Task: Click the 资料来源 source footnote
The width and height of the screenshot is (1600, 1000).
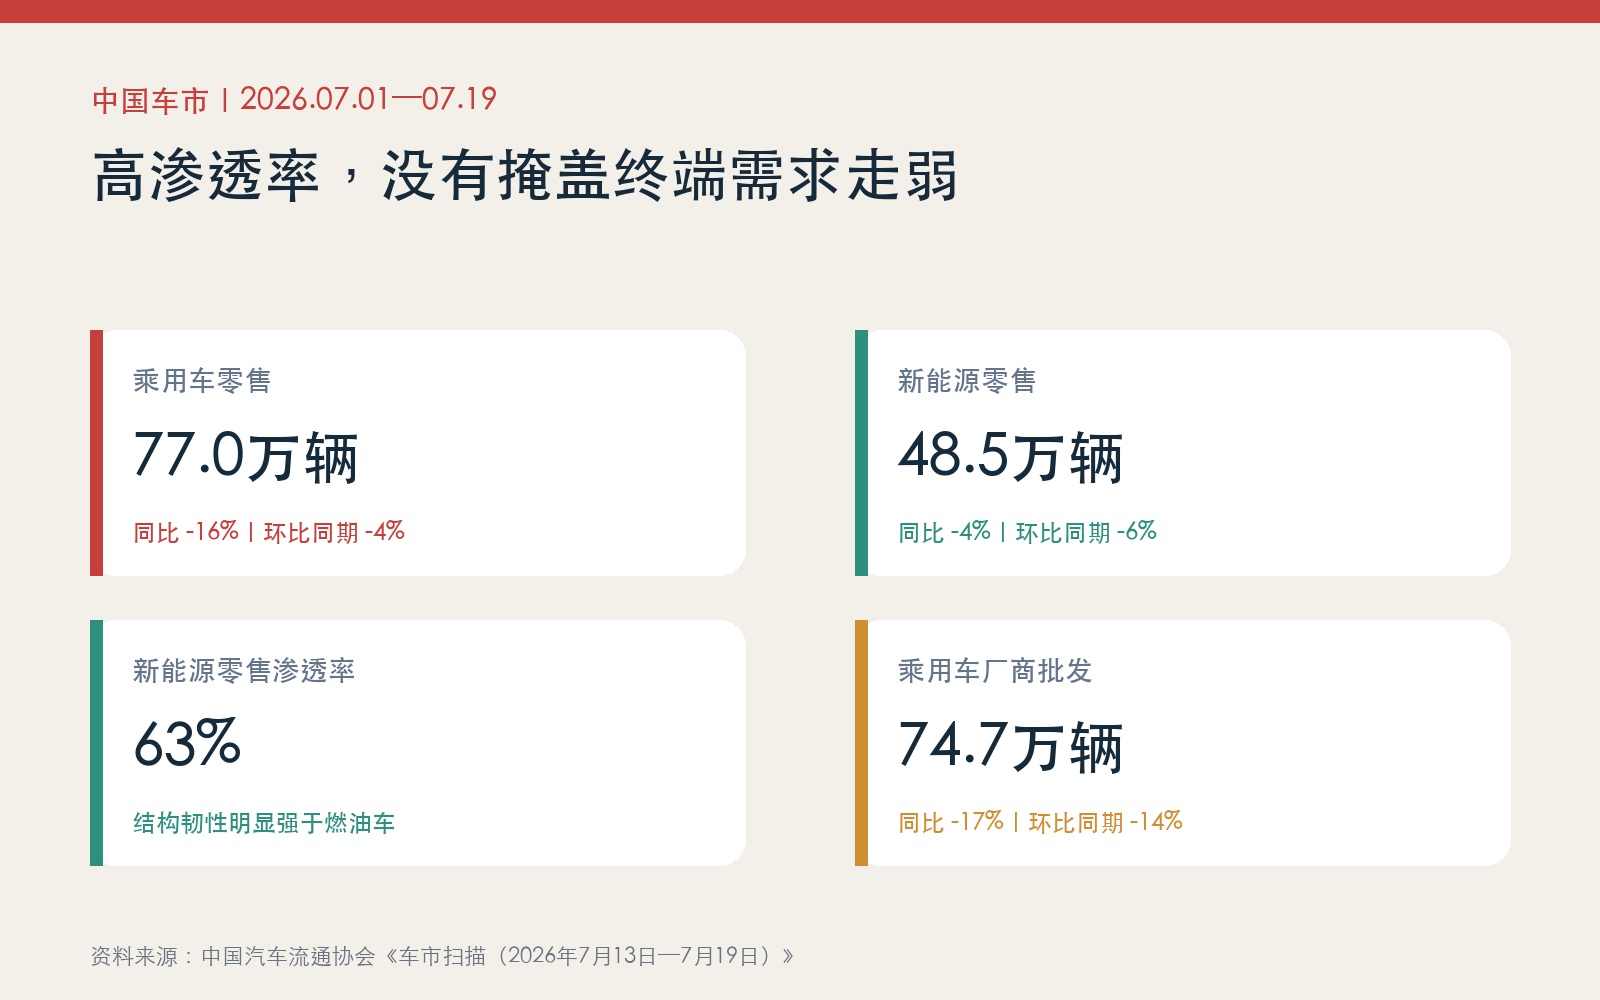Action: pyautogui.click(x=442, y=956)
